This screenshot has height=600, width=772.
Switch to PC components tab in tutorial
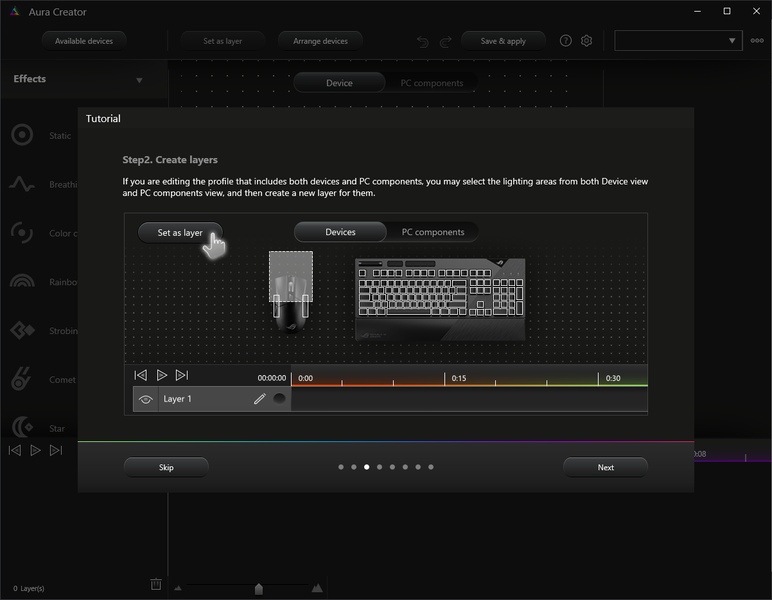[x=433, y=232]
